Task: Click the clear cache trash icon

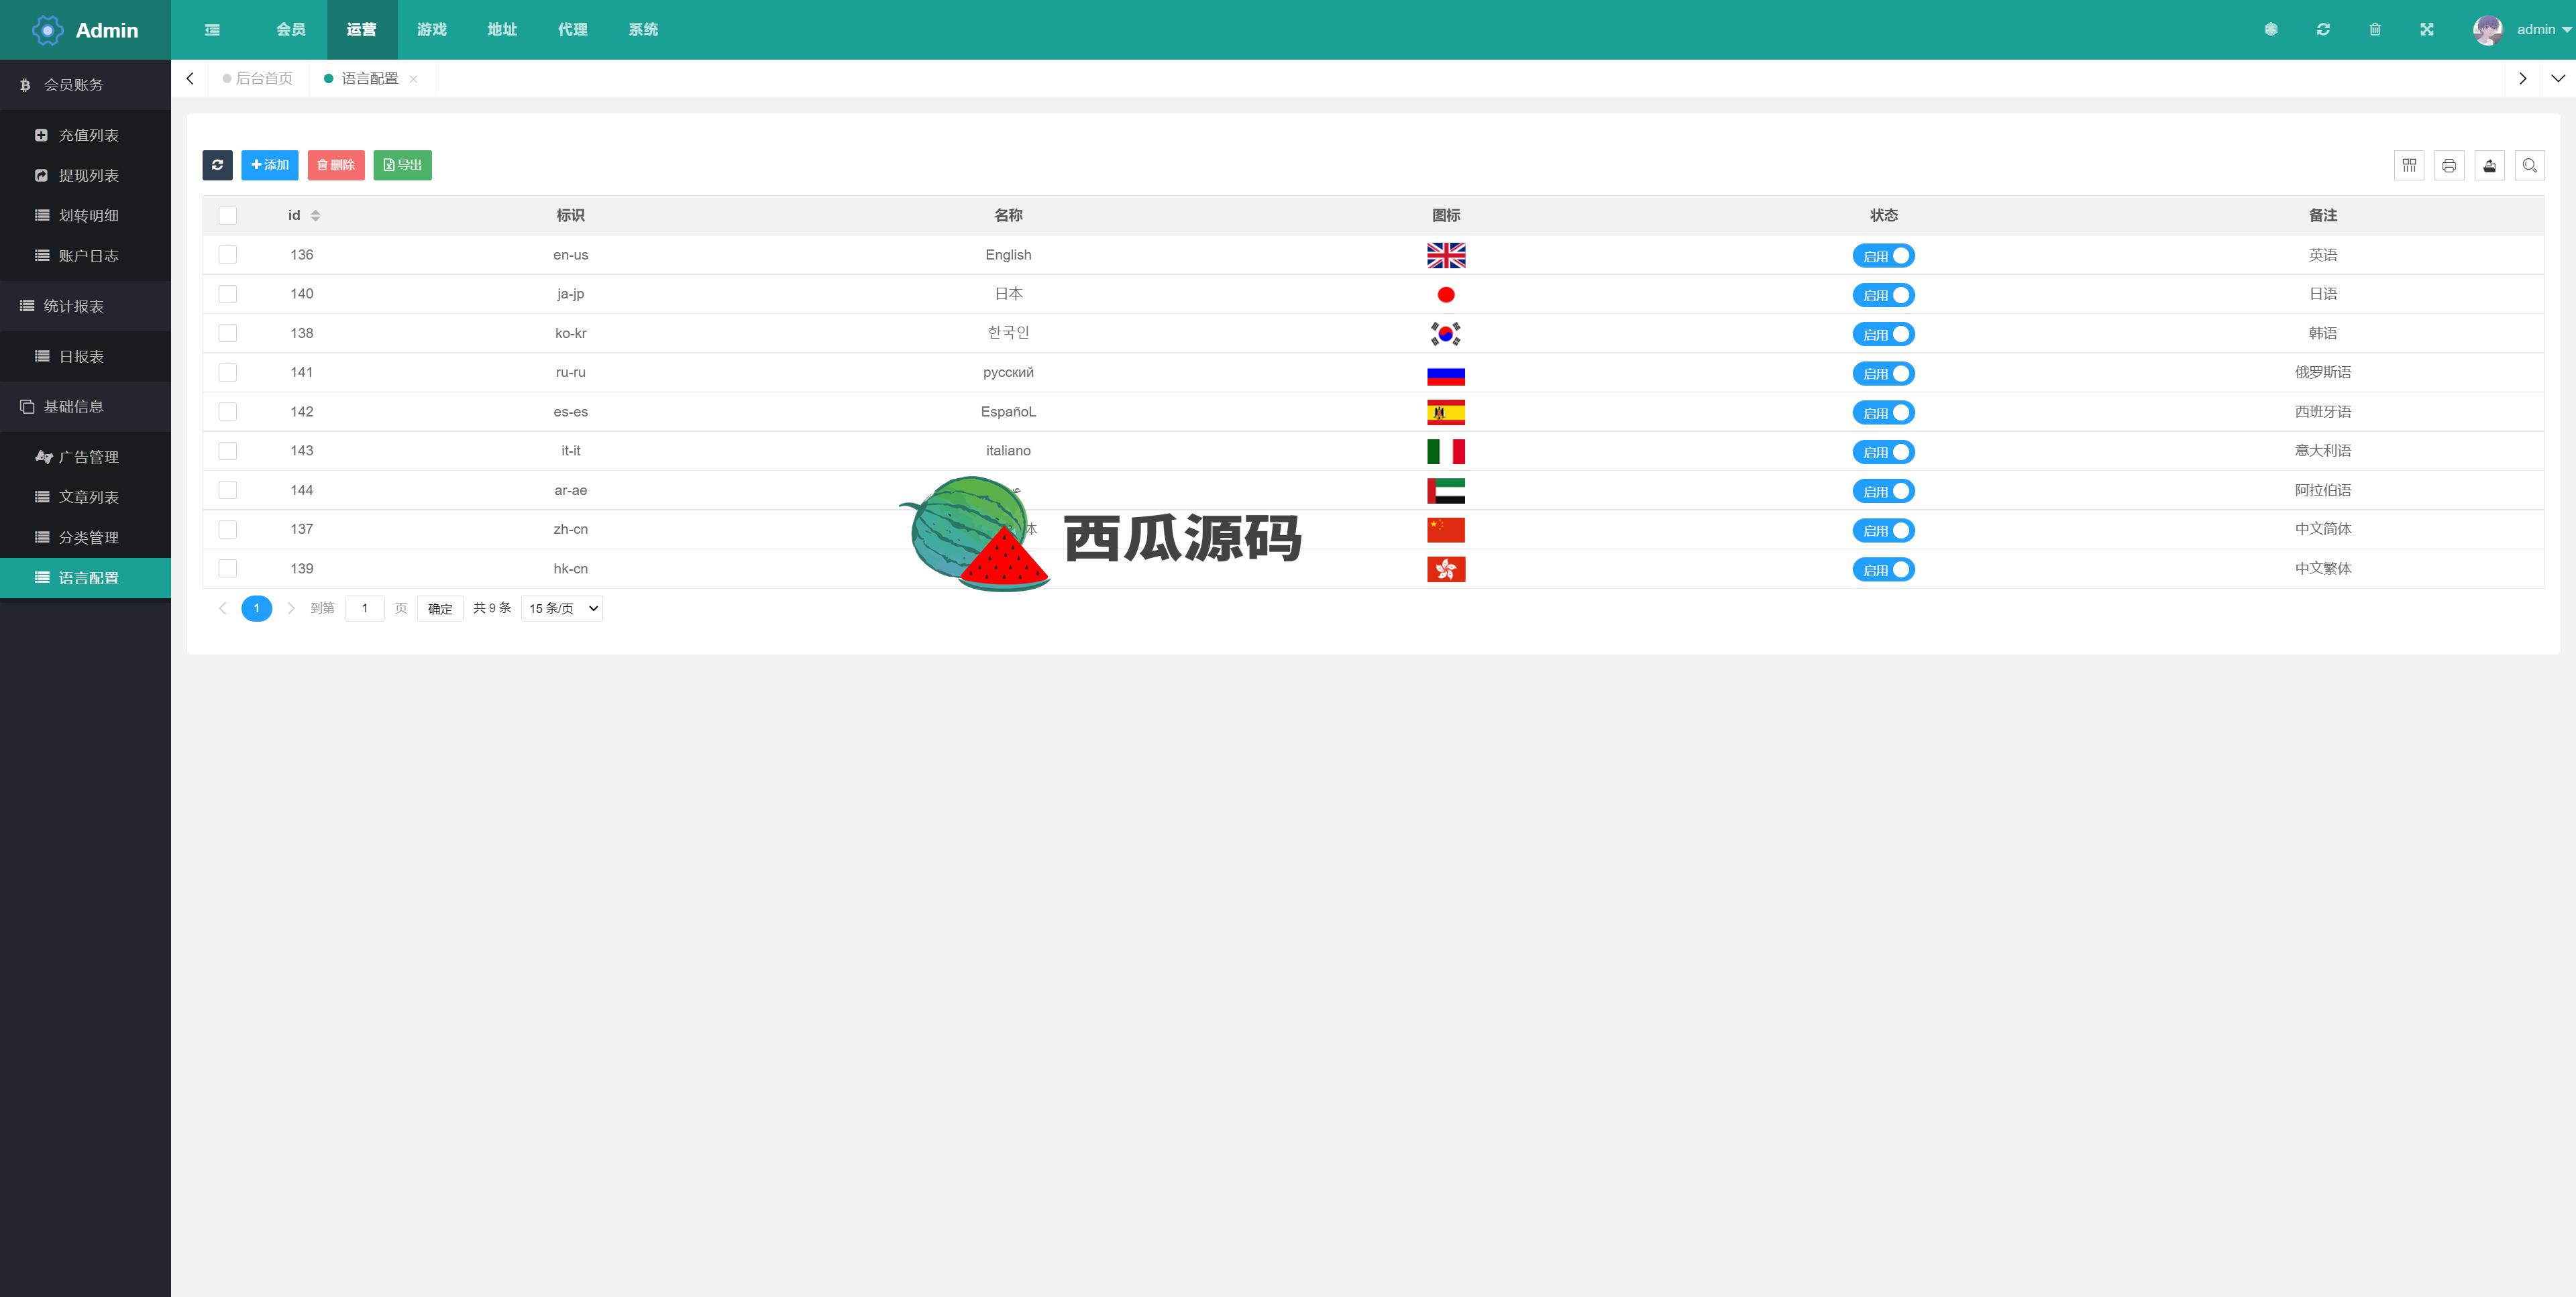Action: 2375,30
